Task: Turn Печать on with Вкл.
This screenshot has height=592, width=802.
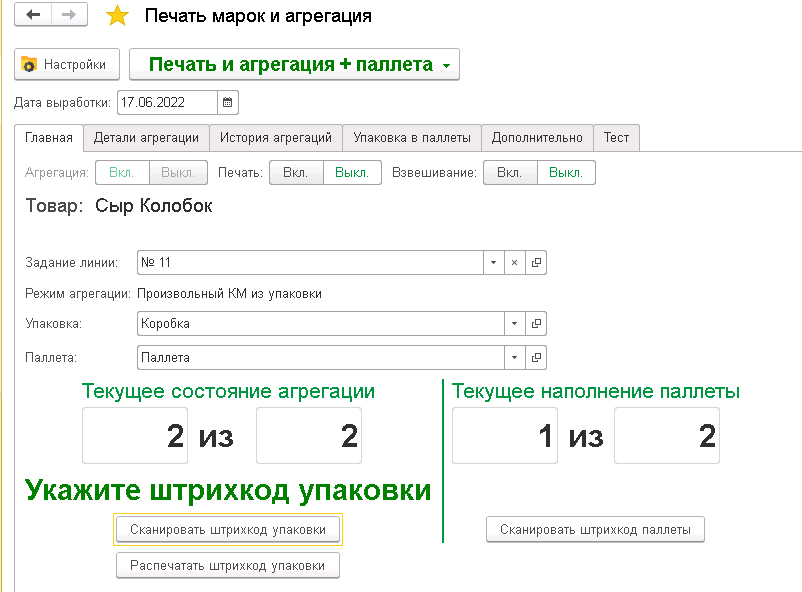Action: coord(296,172)
